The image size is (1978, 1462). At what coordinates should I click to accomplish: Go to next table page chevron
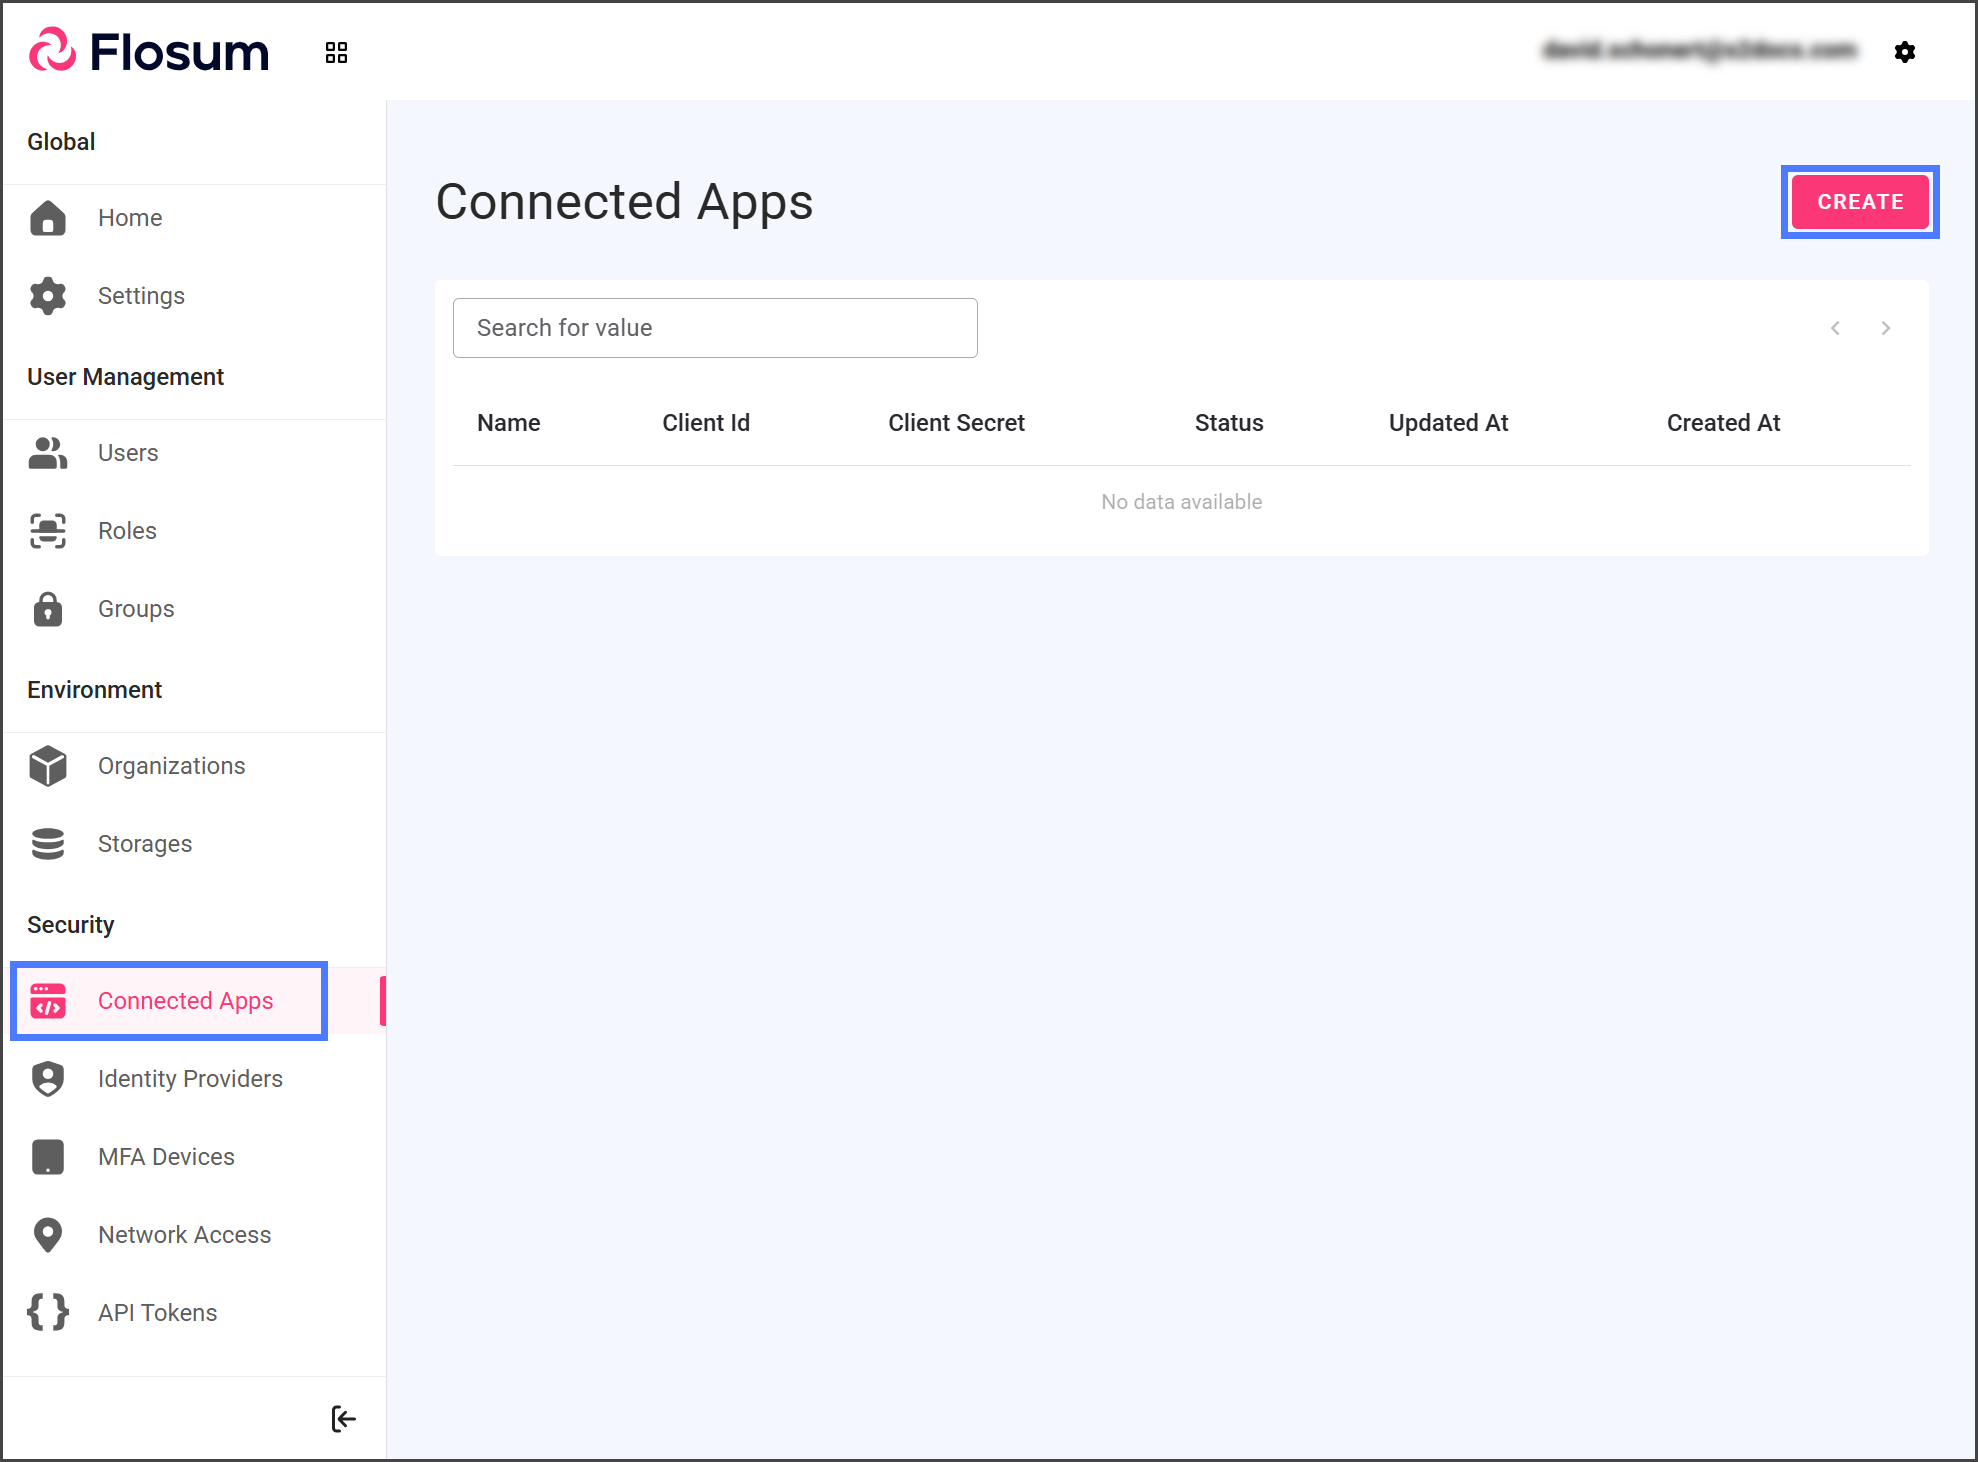click(x=1885, y=328)
